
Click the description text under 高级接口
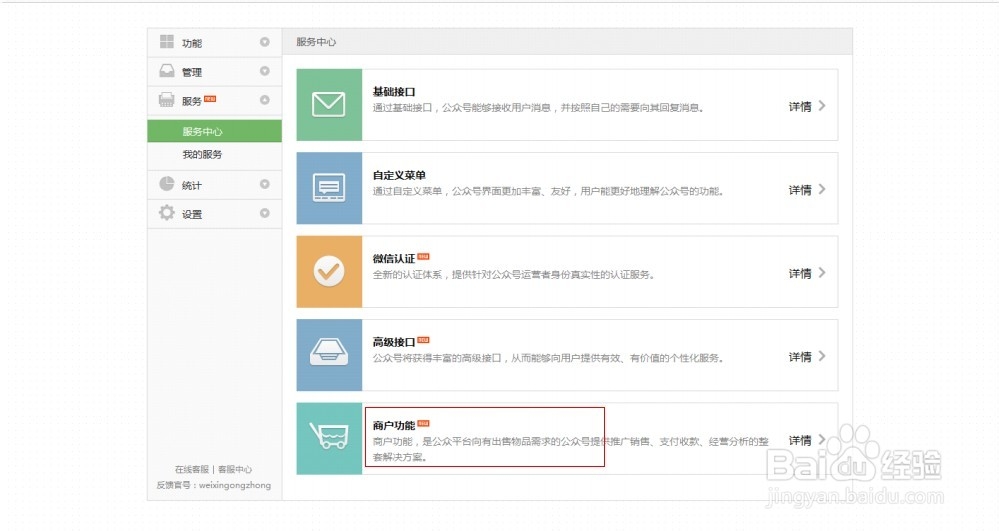[x=549, y=358]
